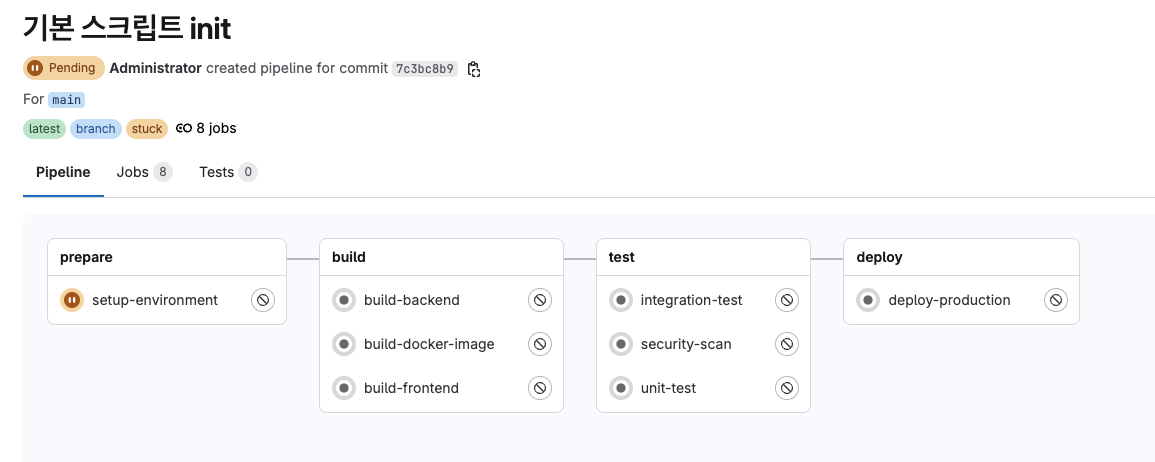Cancel the integration-test job
Screen dimensions: 1155x462
click(787, 300)
